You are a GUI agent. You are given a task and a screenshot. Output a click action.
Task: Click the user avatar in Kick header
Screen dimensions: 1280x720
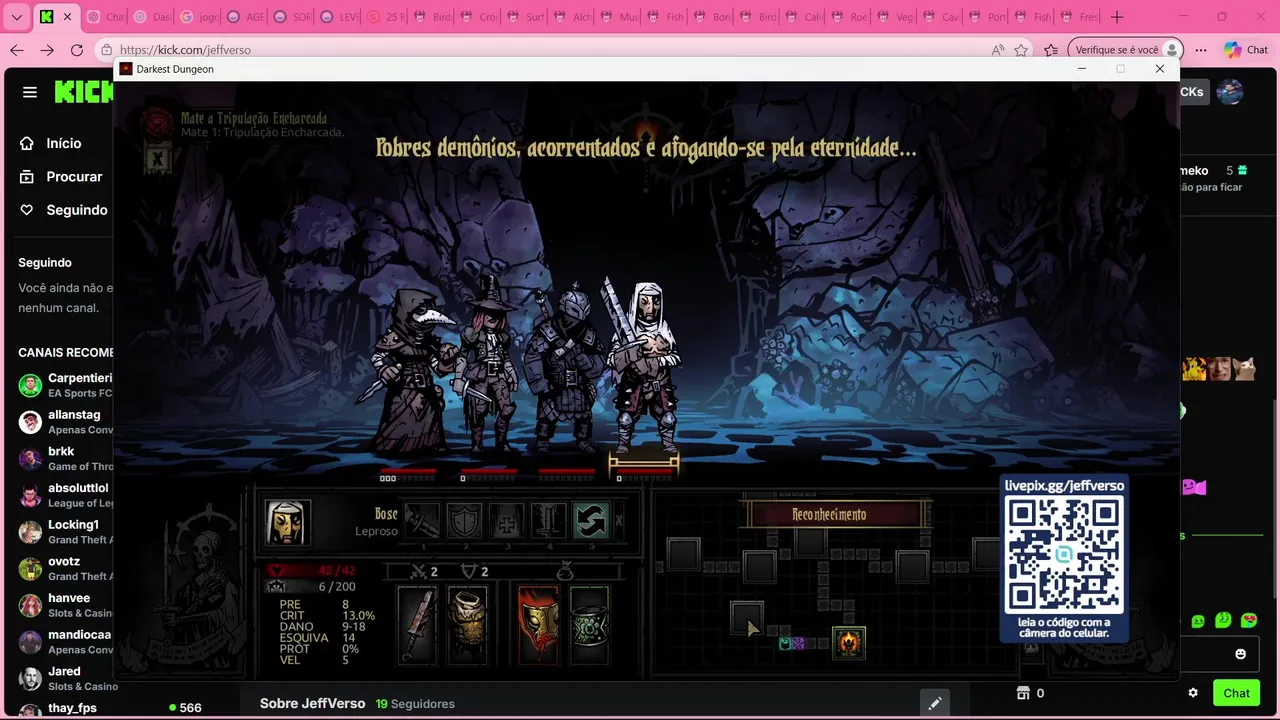click(1230, 92)
